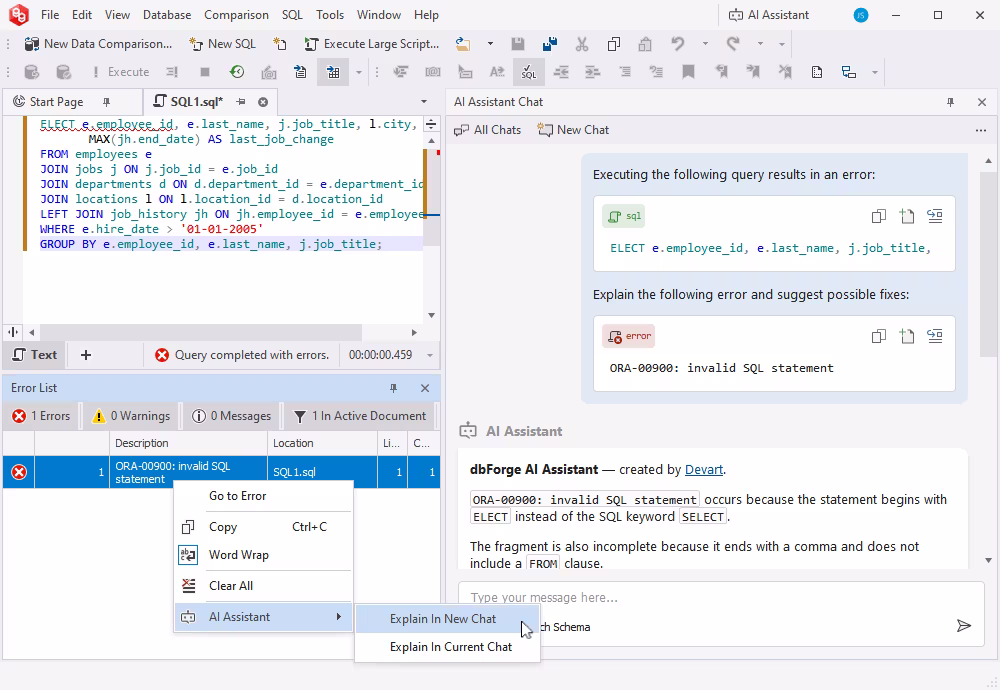This screenshot has width=1000, height=690.
Task: Toggle the 0 Messages filter
Action: (232, 416)
